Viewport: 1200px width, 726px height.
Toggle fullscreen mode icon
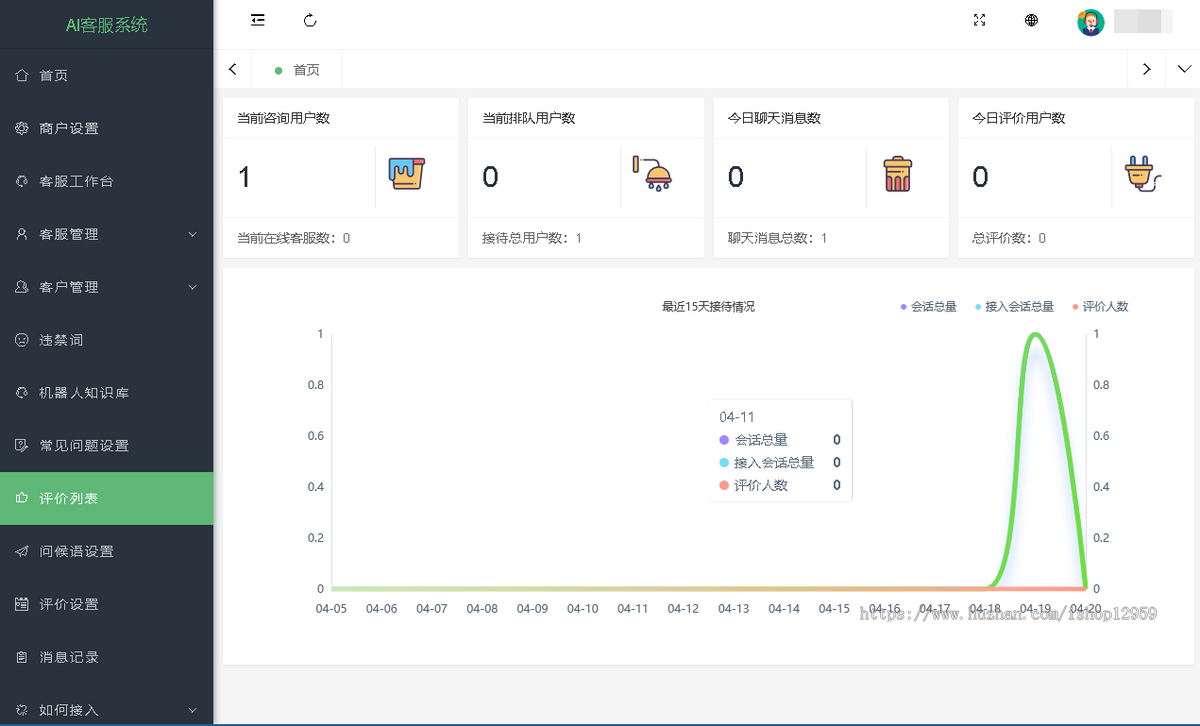(x=980, y=20)
